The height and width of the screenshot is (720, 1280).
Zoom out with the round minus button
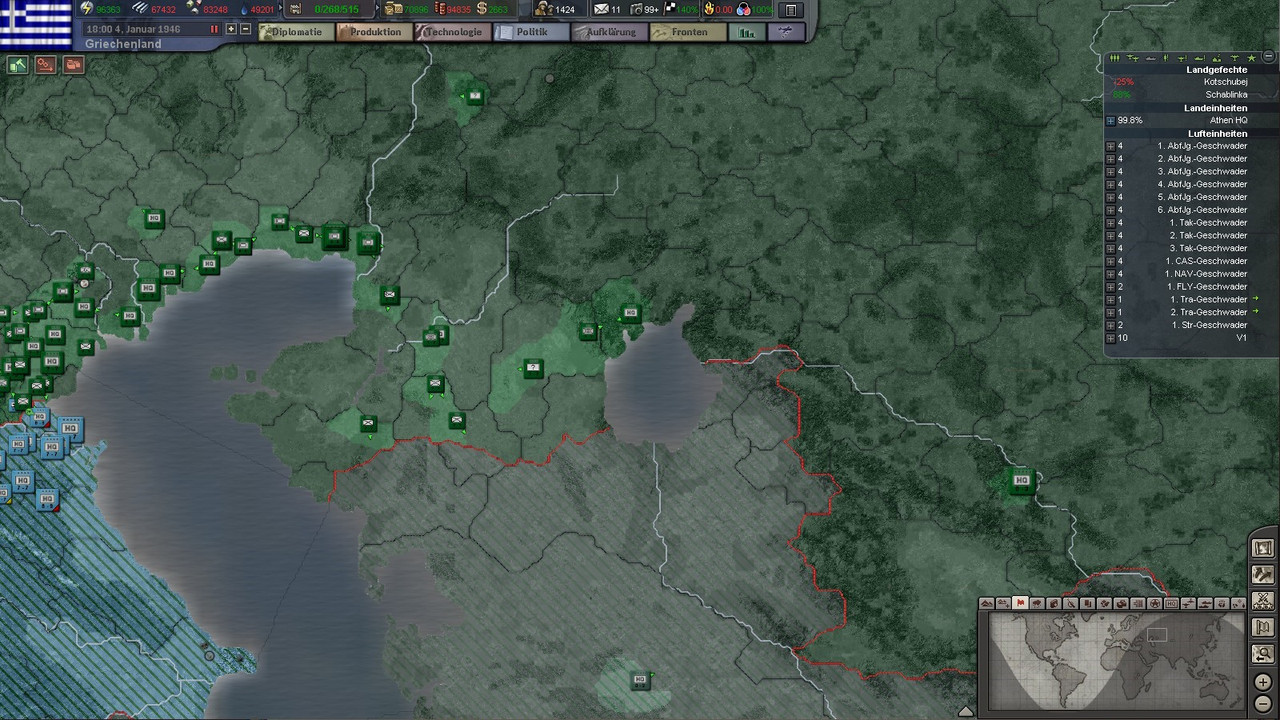[x=1263, y=703]
